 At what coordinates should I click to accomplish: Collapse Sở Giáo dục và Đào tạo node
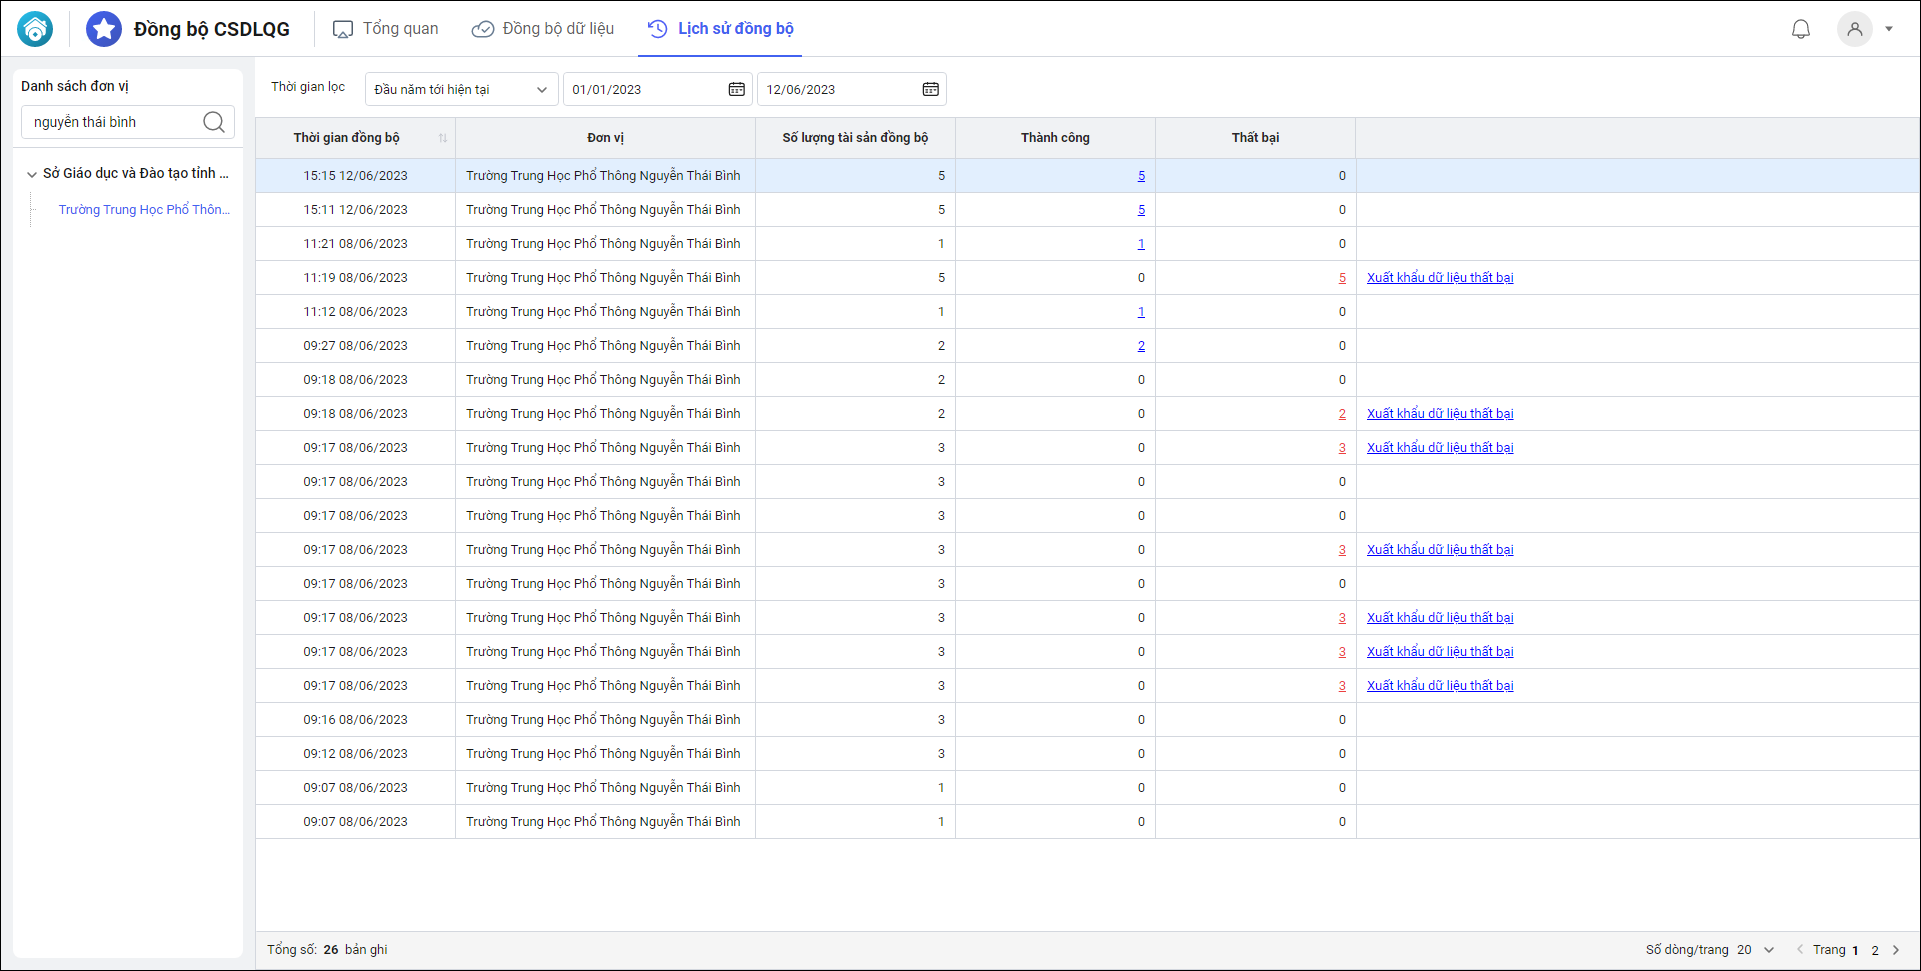[x=31, y=174]
